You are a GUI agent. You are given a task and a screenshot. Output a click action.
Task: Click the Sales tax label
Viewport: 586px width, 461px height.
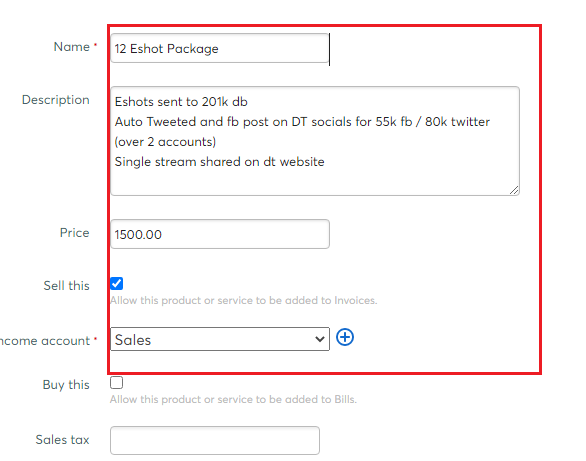click(x=62, y=440)
